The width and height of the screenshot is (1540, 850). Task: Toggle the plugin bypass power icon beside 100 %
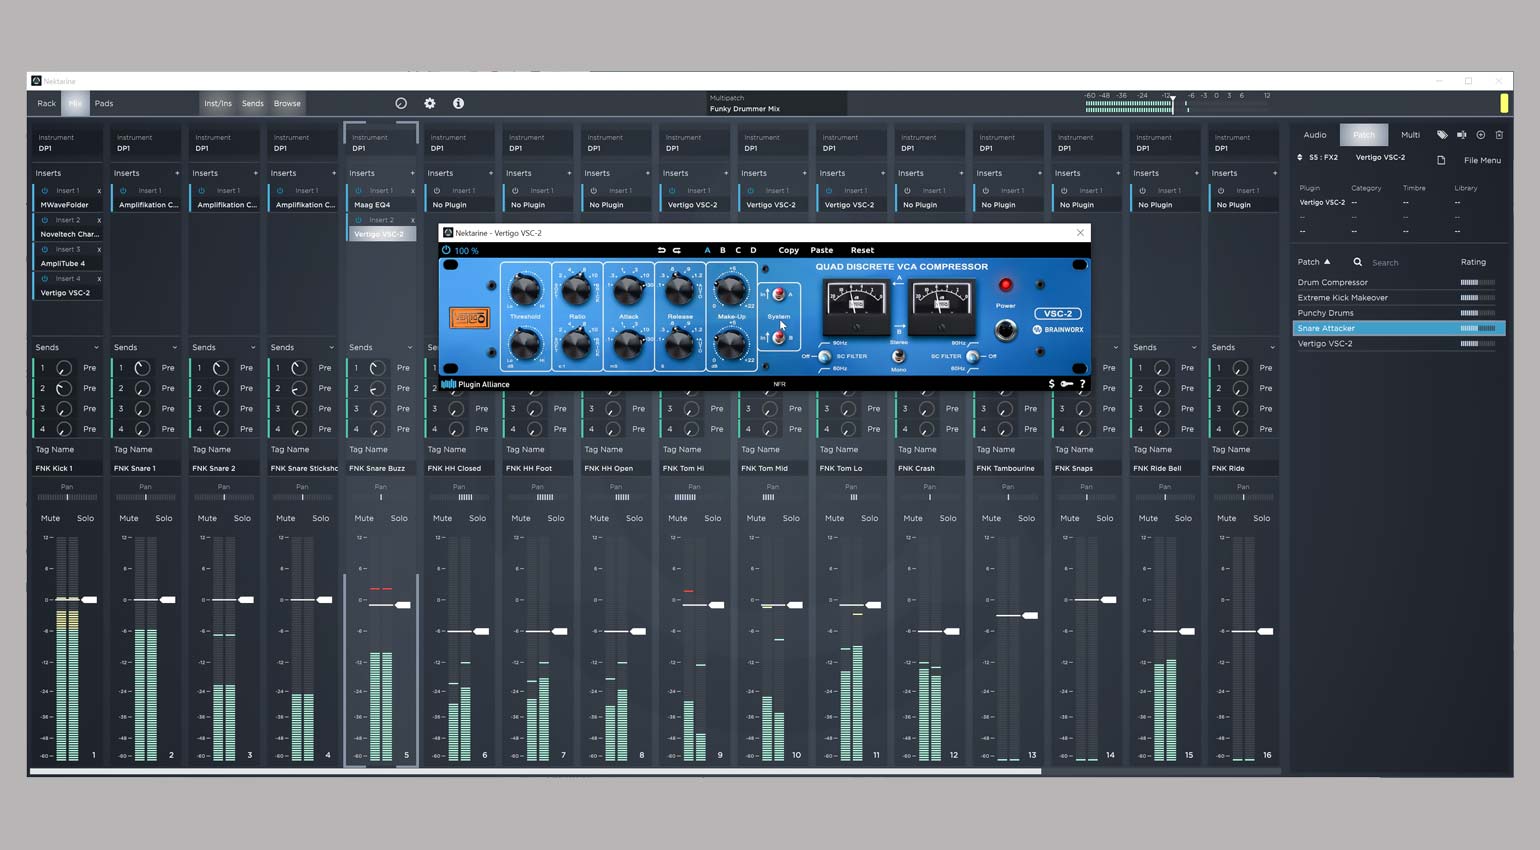(446, 250)
